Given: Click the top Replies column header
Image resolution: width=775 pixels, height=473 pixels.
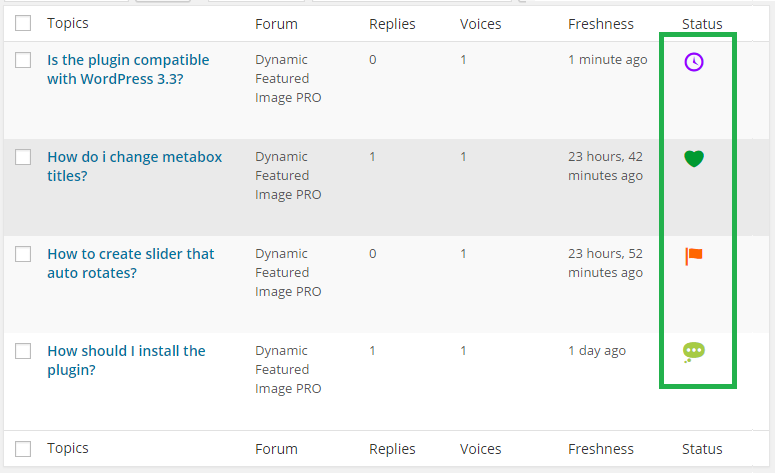Looking at the screenshot, I should [x=392, y=24].
